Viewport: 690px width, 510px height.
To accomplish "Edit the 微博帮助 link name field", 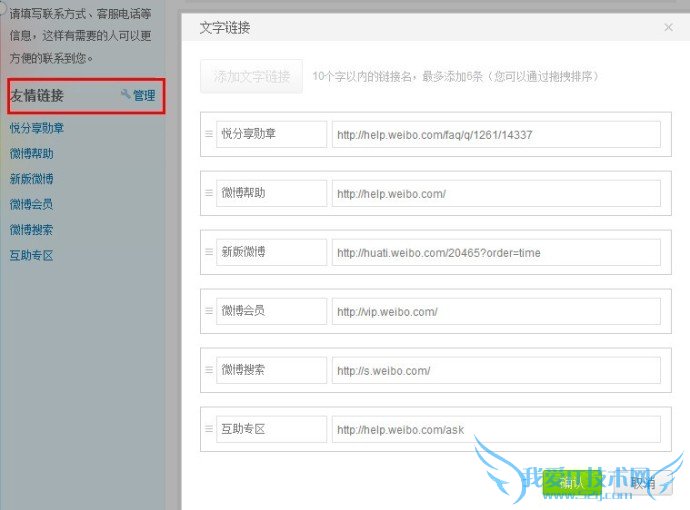I will click(x=272, y=193).
